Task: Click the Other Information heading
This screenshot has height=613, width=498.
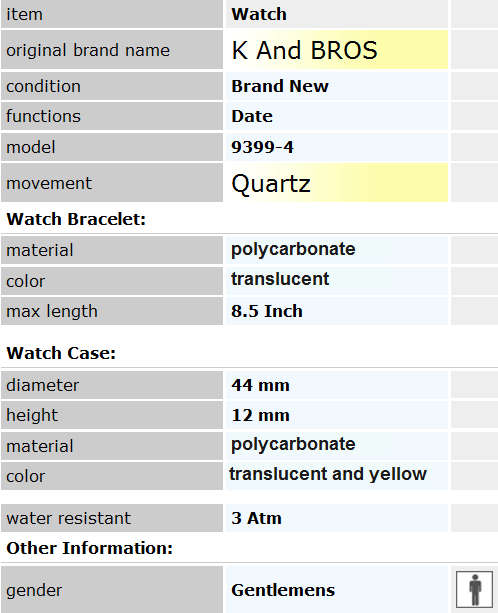Action: [90, 548]
